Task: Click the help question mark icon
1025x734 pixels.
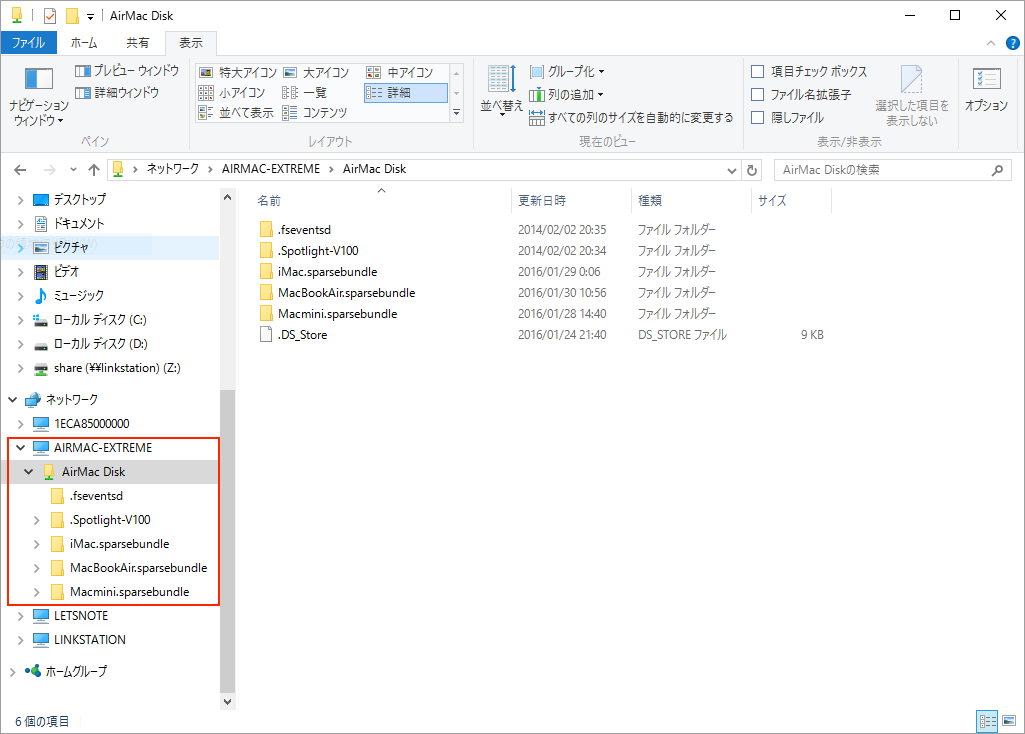Action: coord(1013,43)
